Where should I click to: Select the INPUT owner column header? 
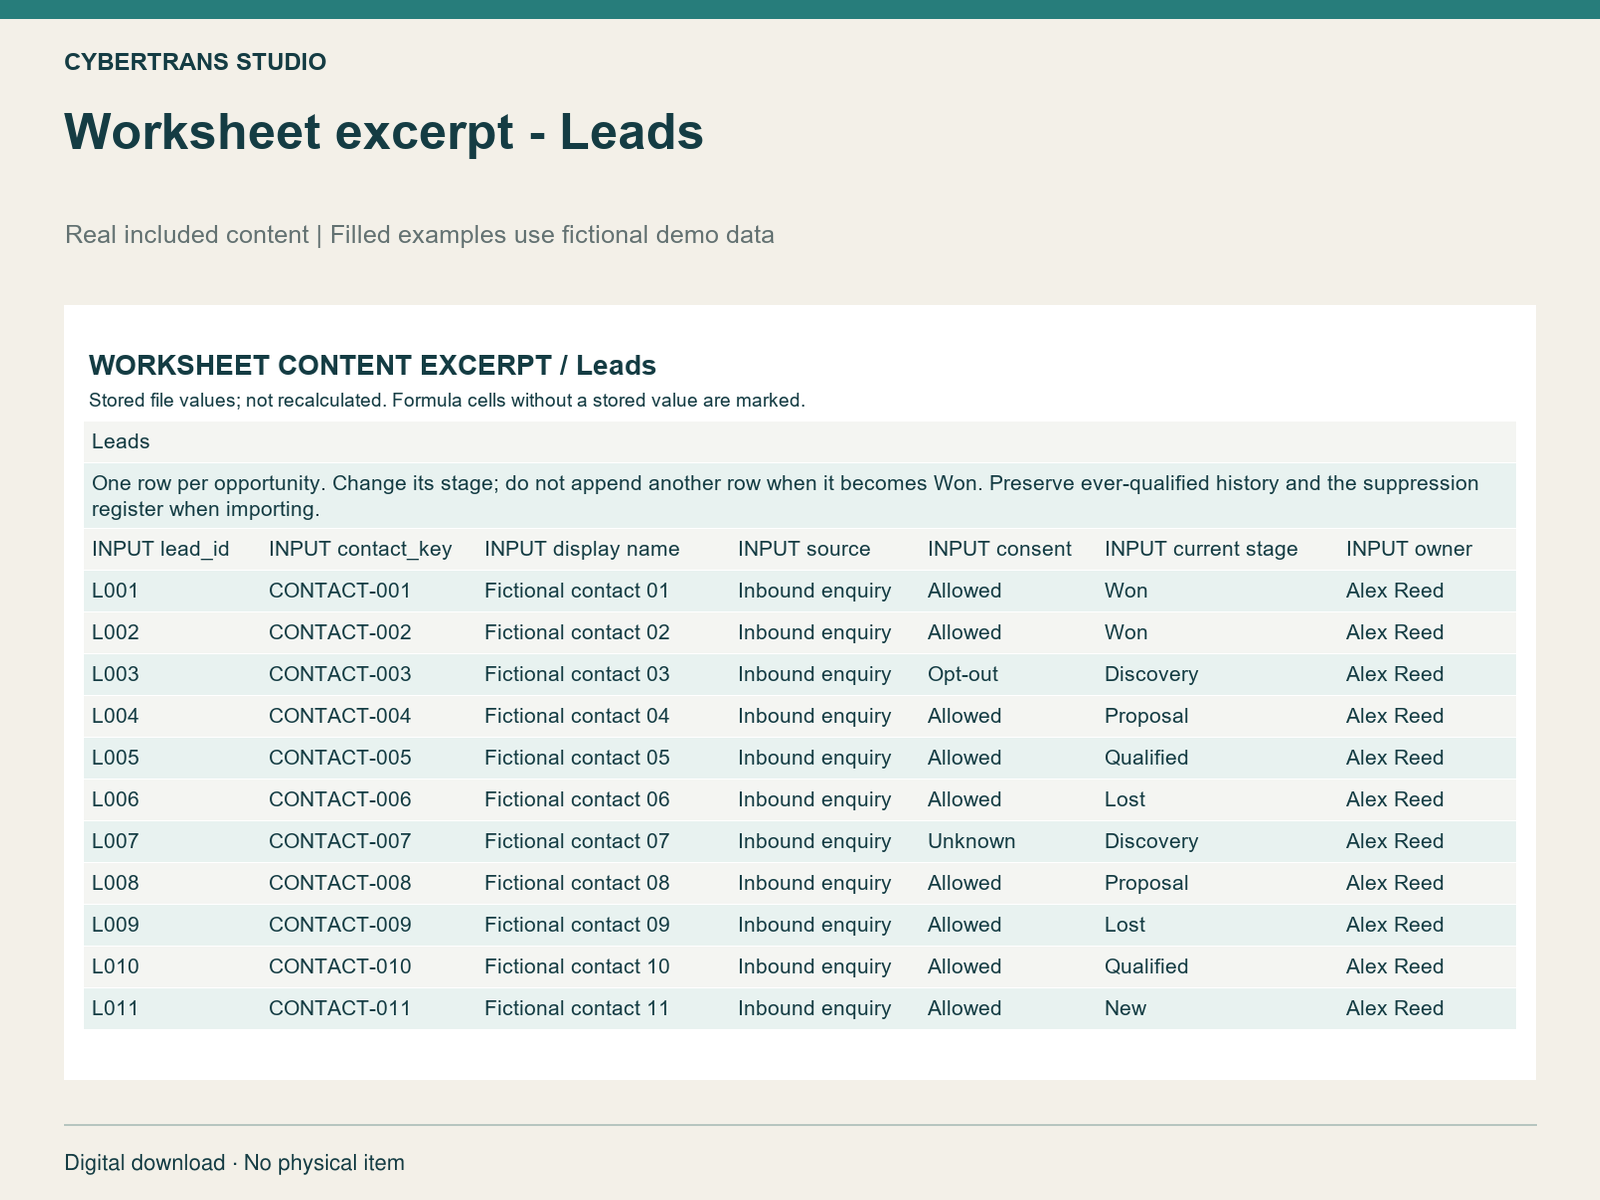pos(1409,549)
